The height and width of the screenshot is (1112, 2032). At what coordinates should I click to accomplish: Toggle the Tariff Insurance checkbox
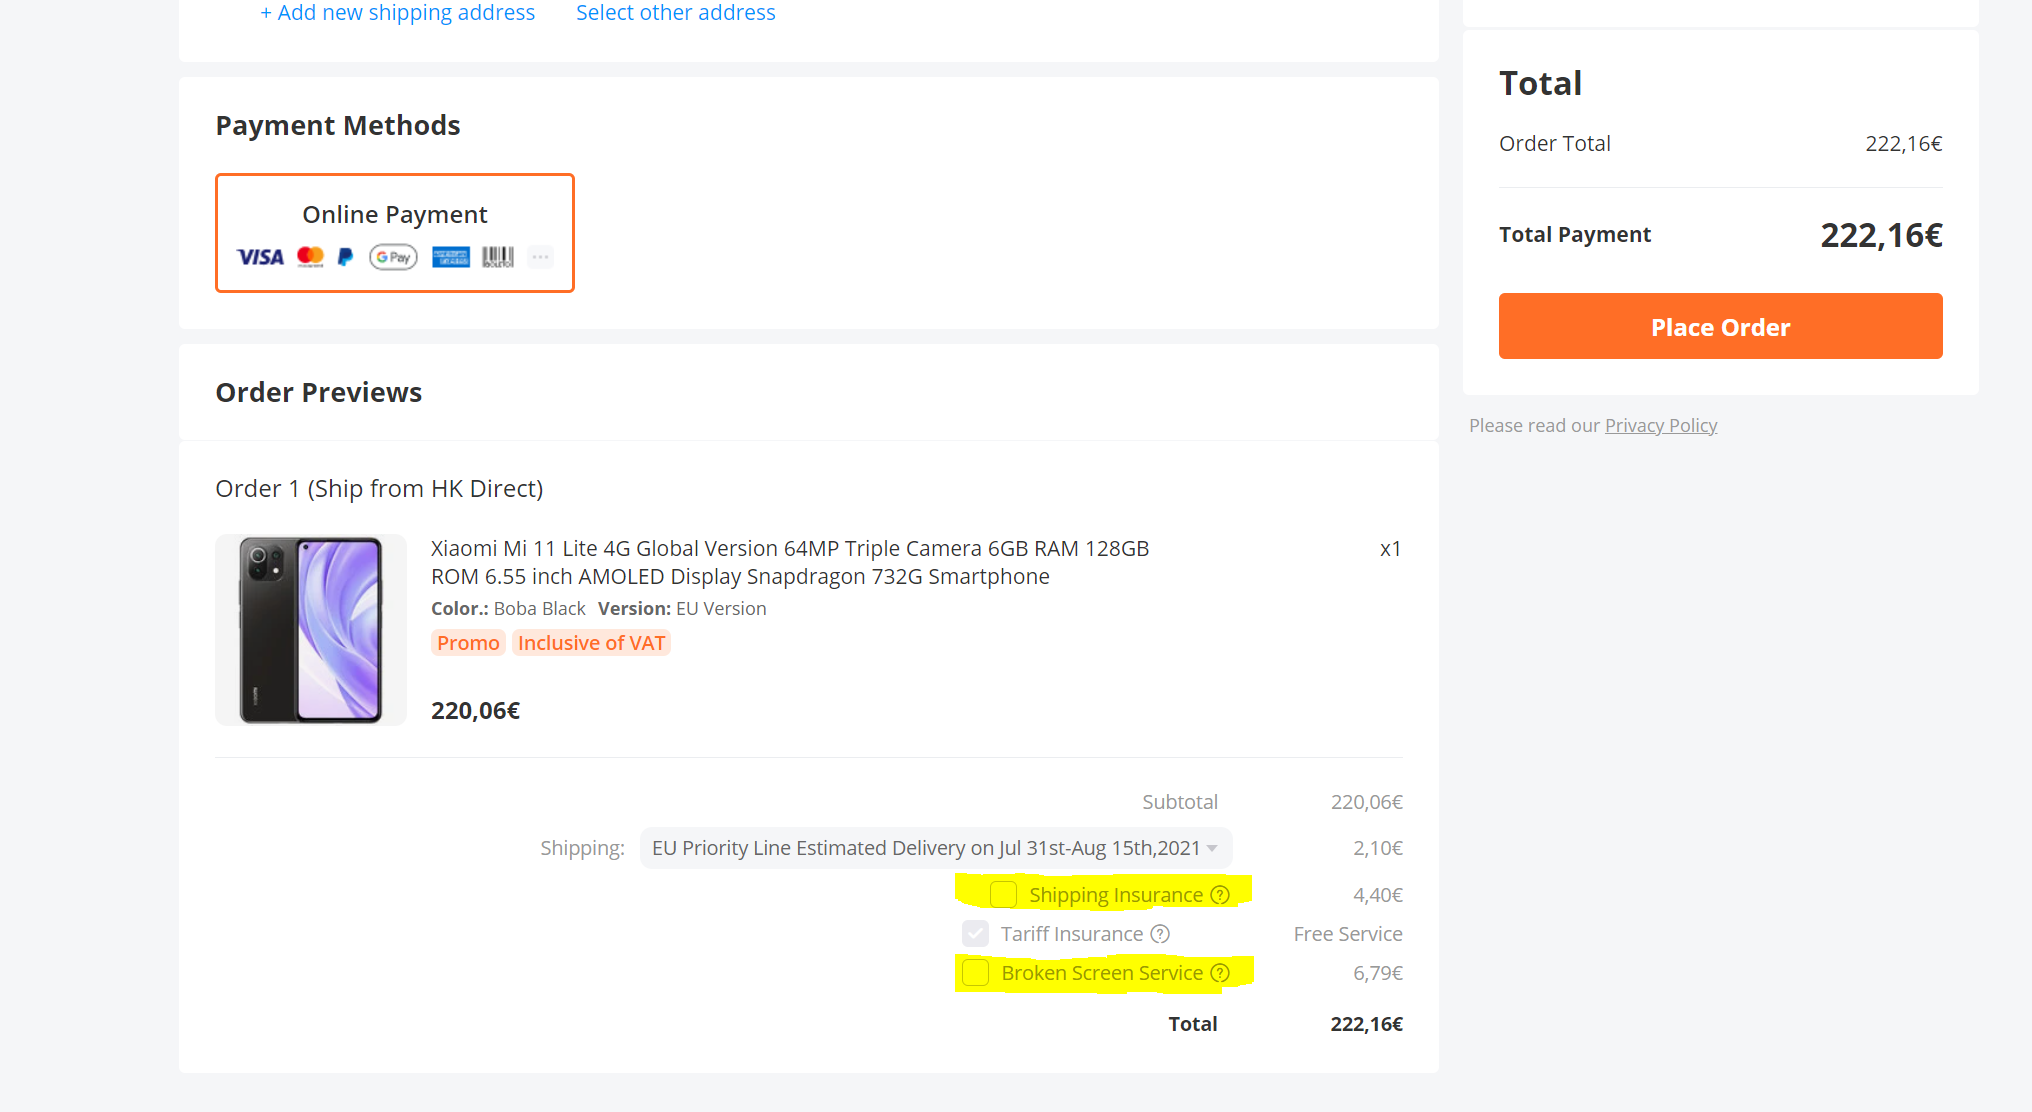coord(975,933)
